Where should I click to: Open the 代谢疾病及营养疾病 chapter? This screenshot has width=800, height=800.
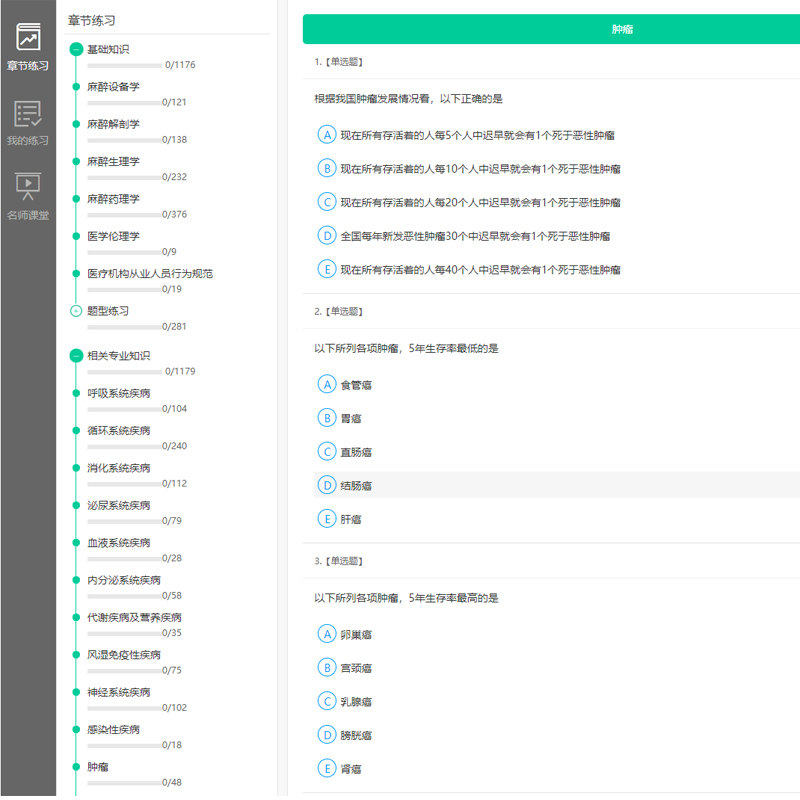134,617
